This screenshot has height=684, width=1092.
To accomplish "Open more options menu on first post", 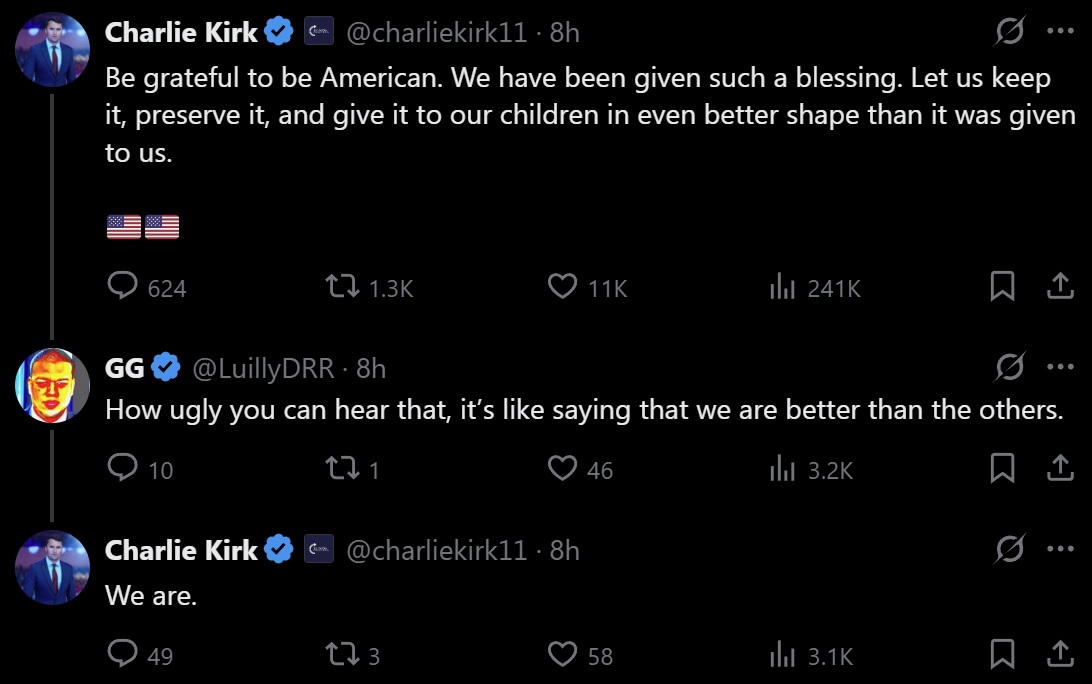I will [1059, 32].
